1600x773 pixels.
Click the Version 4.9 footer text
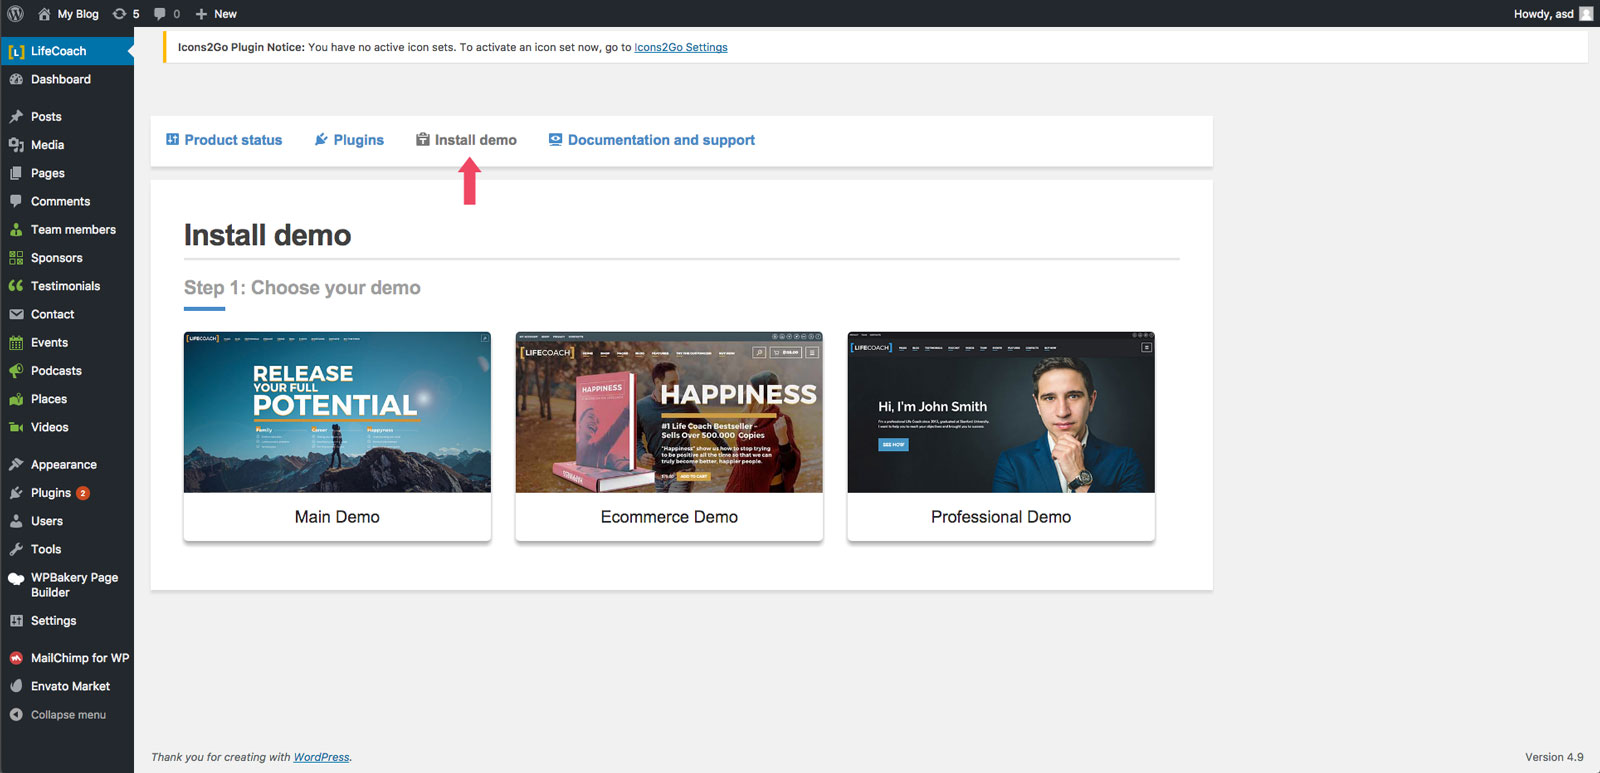(1554, 757)
